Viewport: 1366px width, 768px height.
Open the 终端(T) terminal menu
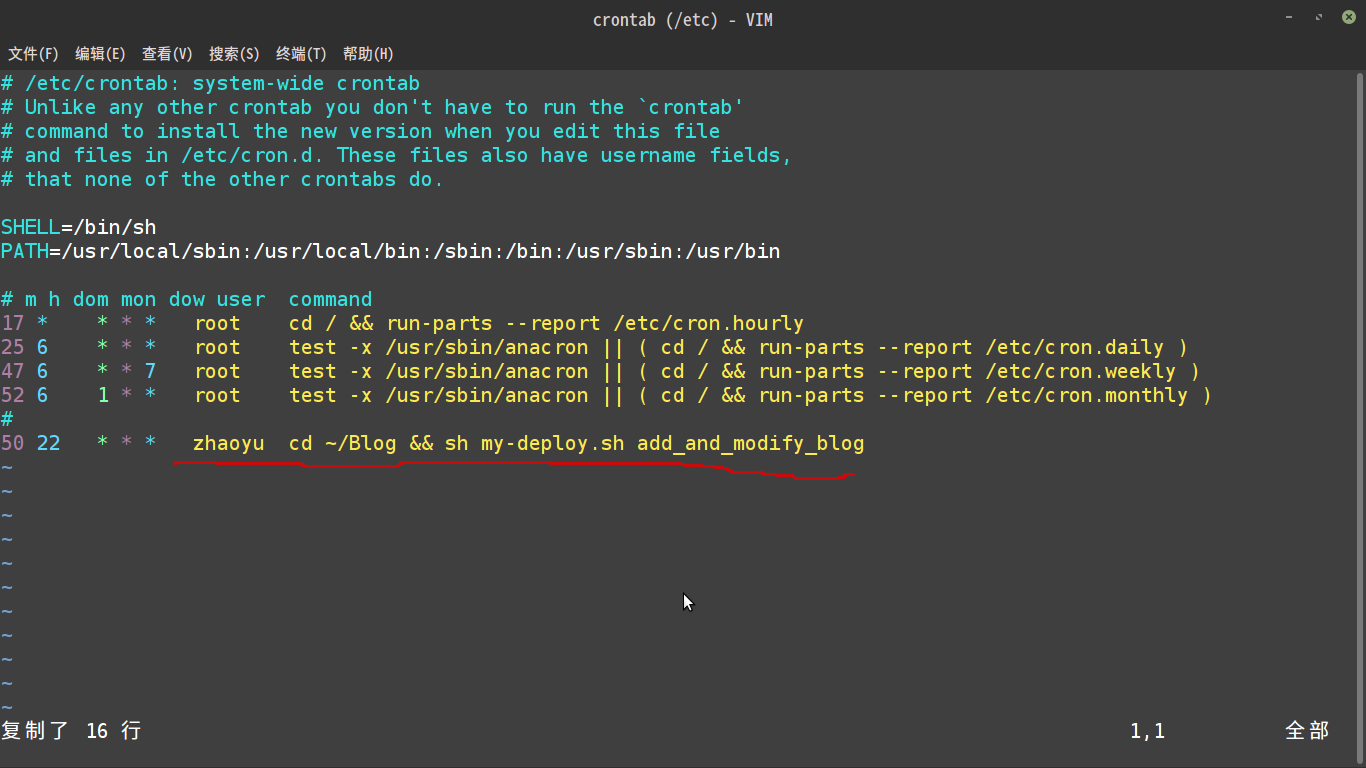coord(301,54)
